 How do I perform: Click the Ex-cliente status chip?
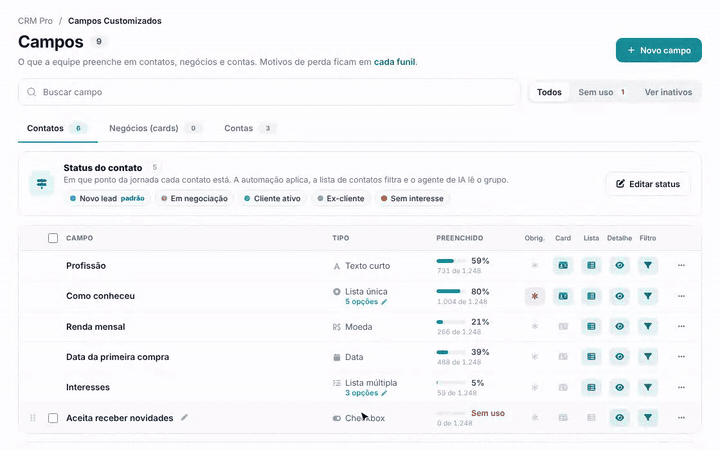[x=341, y=198]
